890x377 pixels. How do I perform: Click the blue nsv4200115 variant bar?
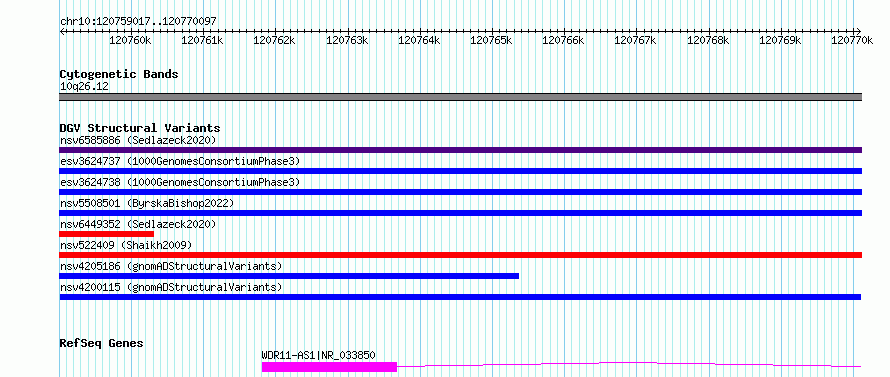tap(460, 297)
